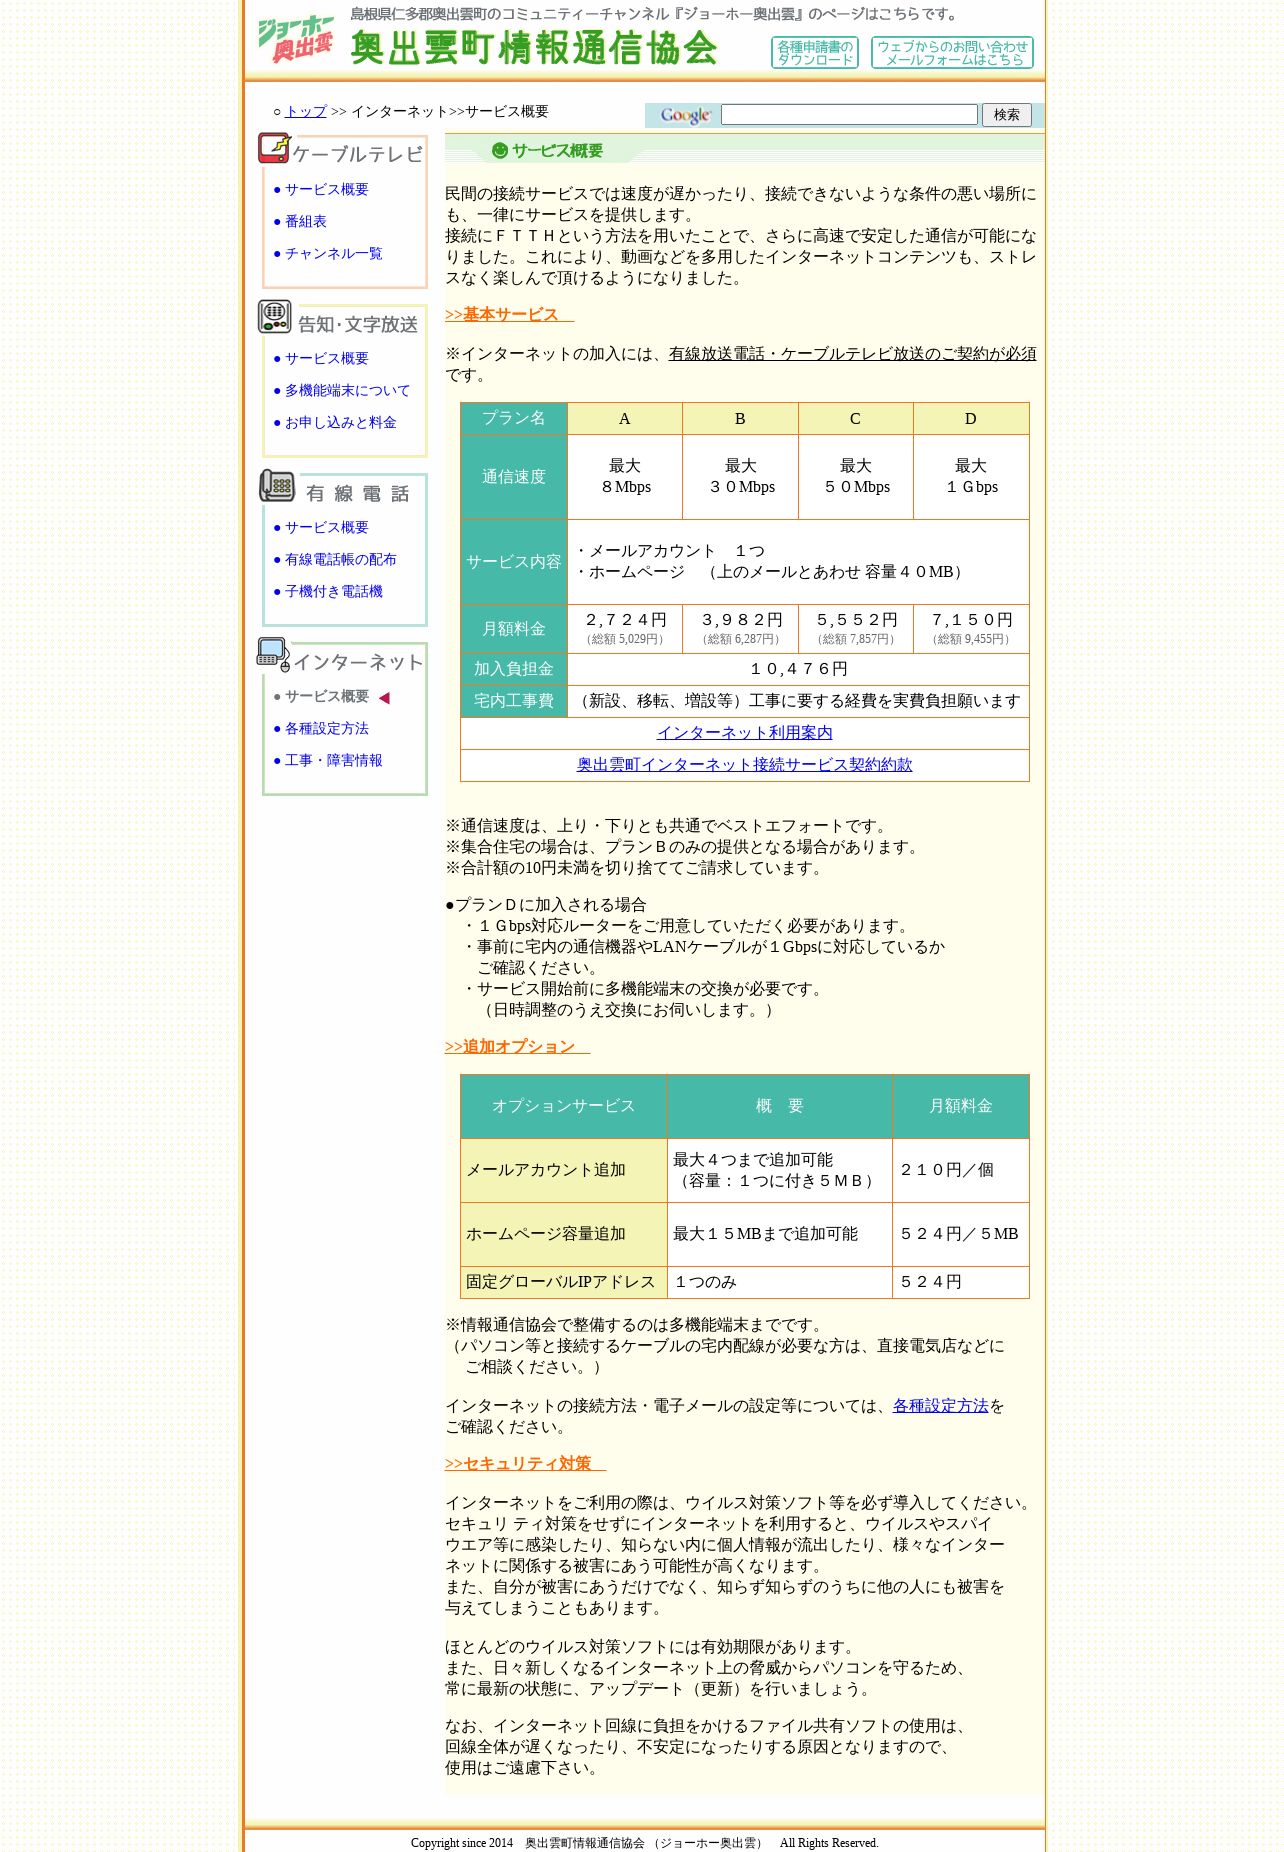Open 各種設定方法 sidebar menu item

(x=326, y=729)
